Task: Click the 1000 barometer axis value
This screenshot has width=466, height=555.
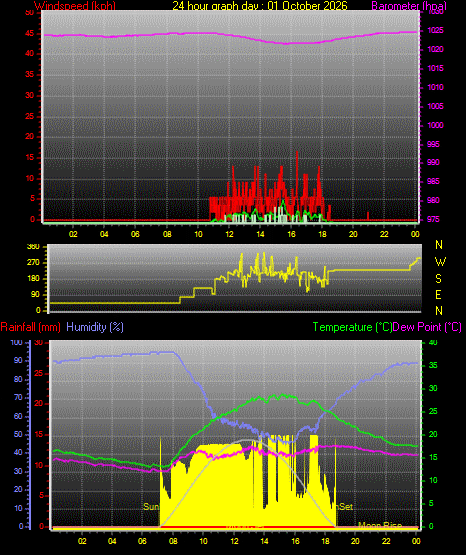Action: [436, 125]
